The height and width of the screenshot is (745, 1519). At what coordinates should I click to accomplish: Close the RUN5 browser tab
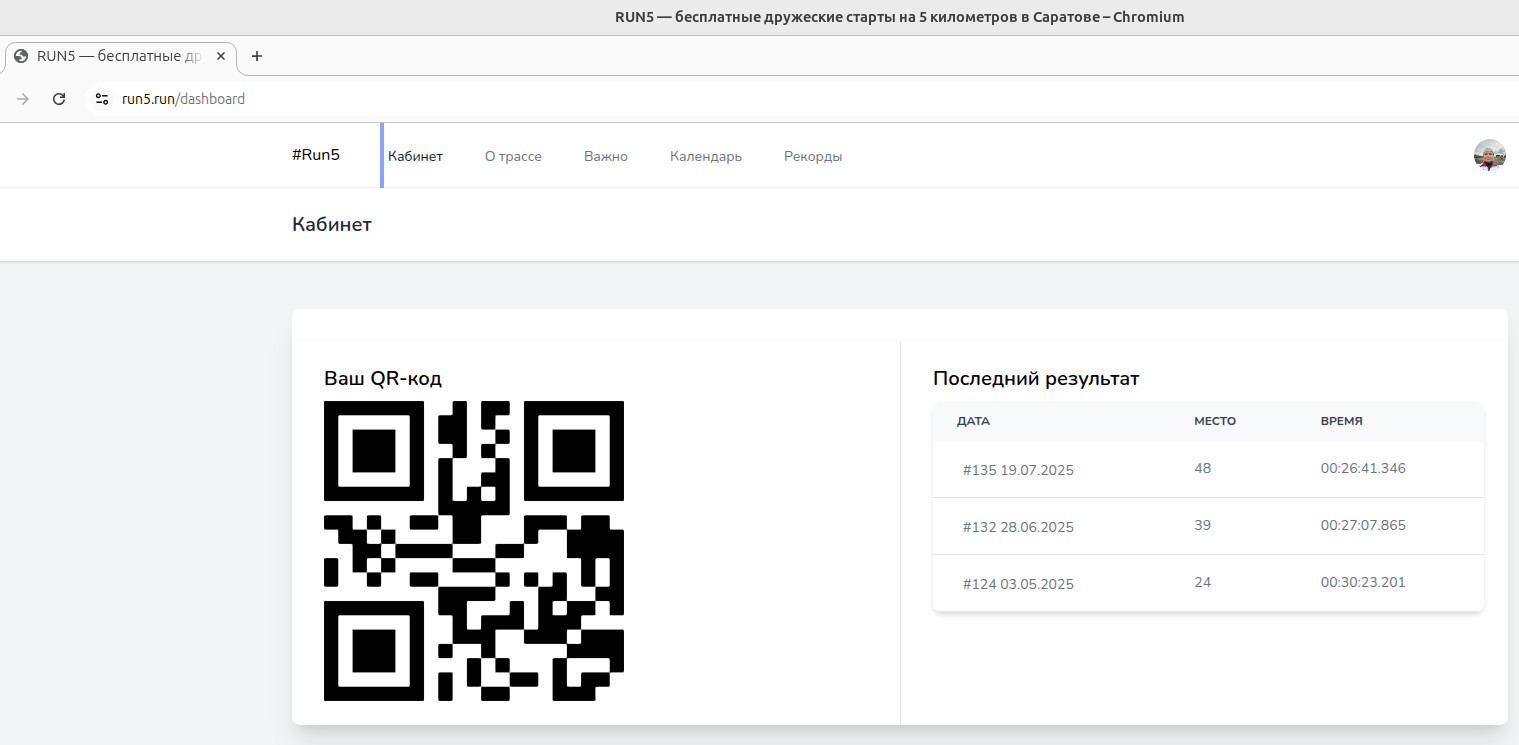point(221,56)
